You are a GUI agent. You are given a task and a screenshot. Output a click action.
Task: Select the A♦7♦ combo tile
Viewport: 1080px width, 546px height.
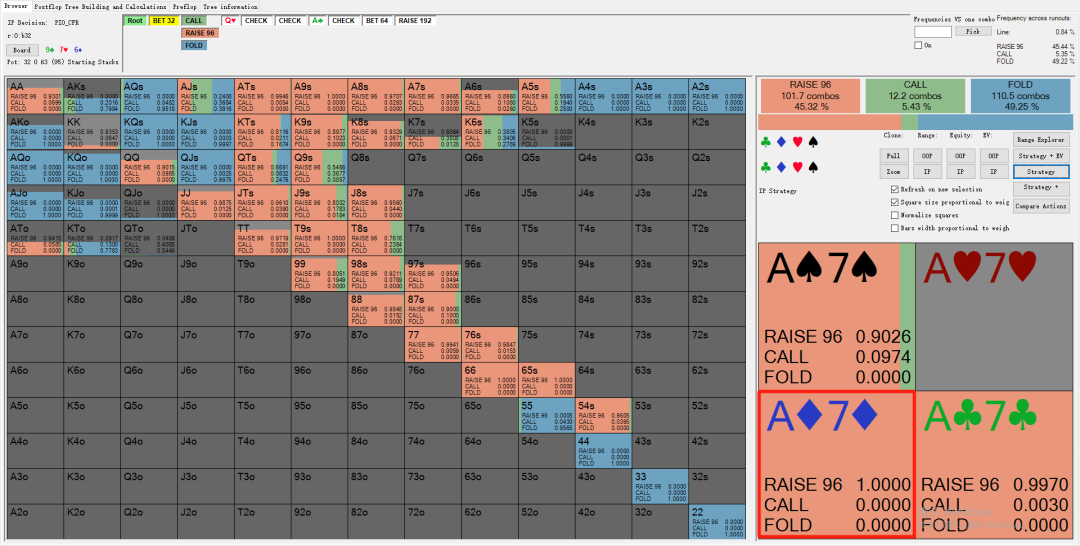pos(836,464)
